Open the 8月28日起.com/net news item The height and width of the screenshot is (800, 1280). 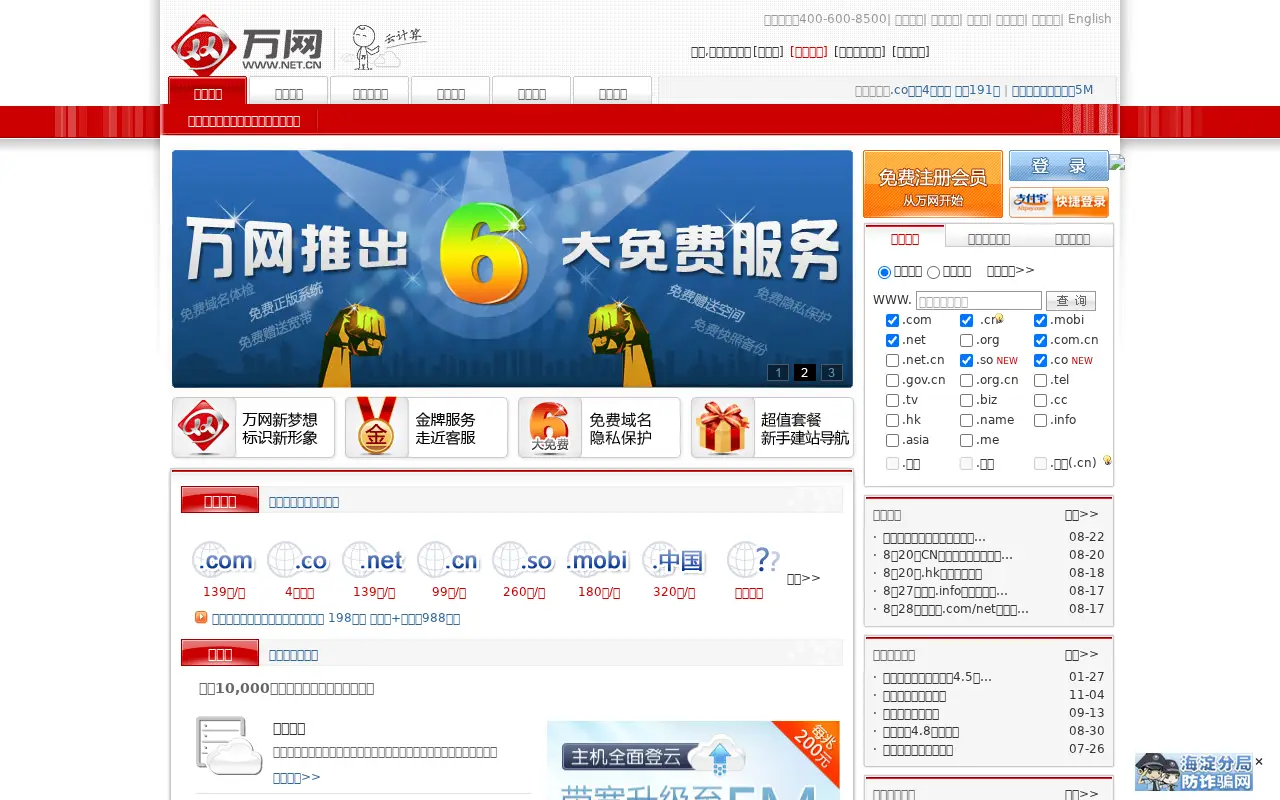[956, 609]
